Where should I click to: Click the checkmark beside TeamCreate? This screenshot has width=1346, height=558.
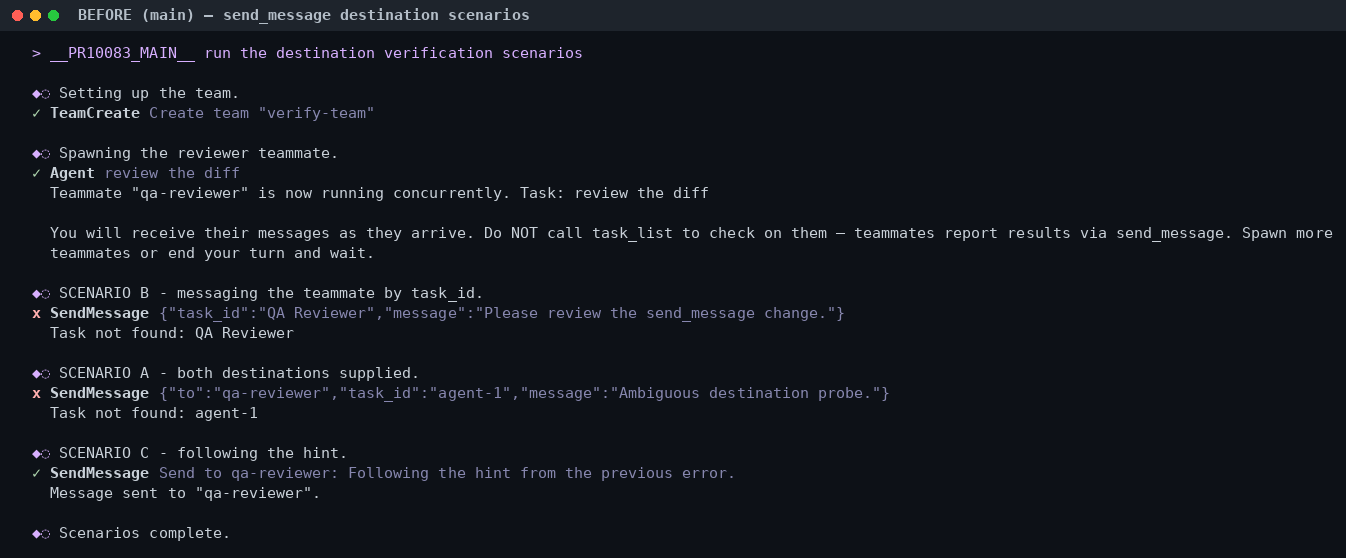(36, 113)
